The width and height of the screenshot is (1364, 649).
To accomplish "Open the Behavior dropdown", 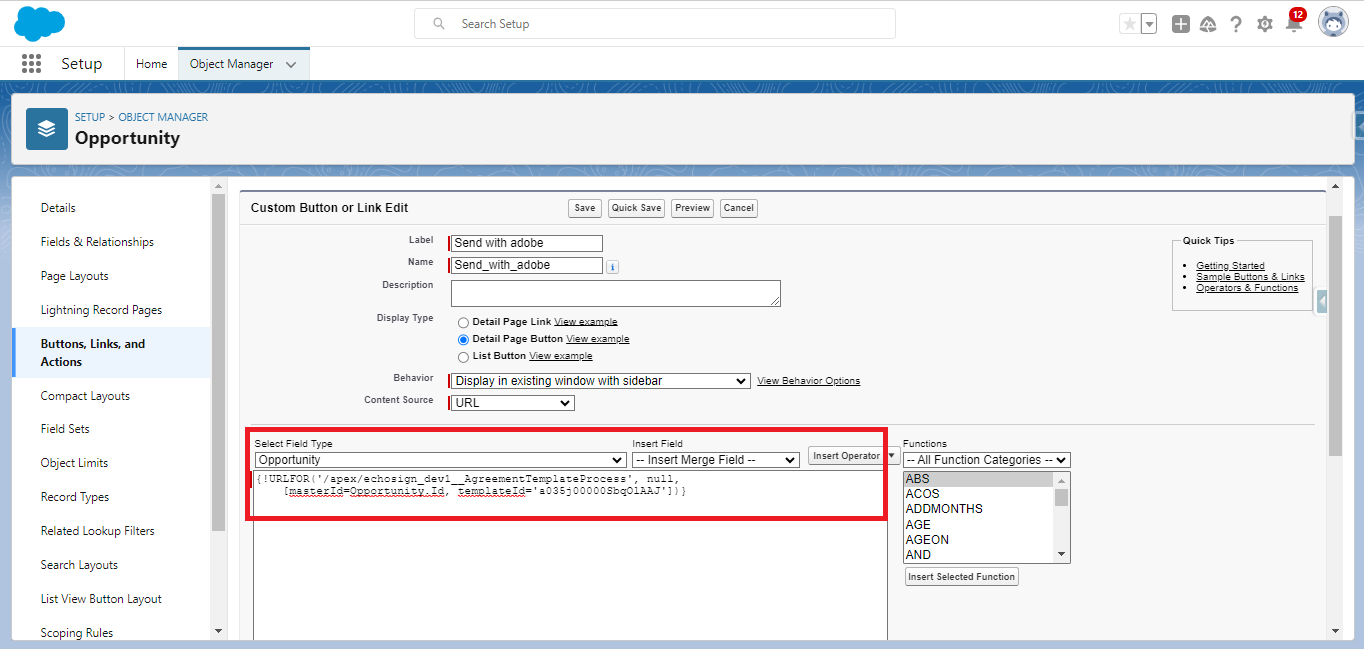I will tap(600, 381).
